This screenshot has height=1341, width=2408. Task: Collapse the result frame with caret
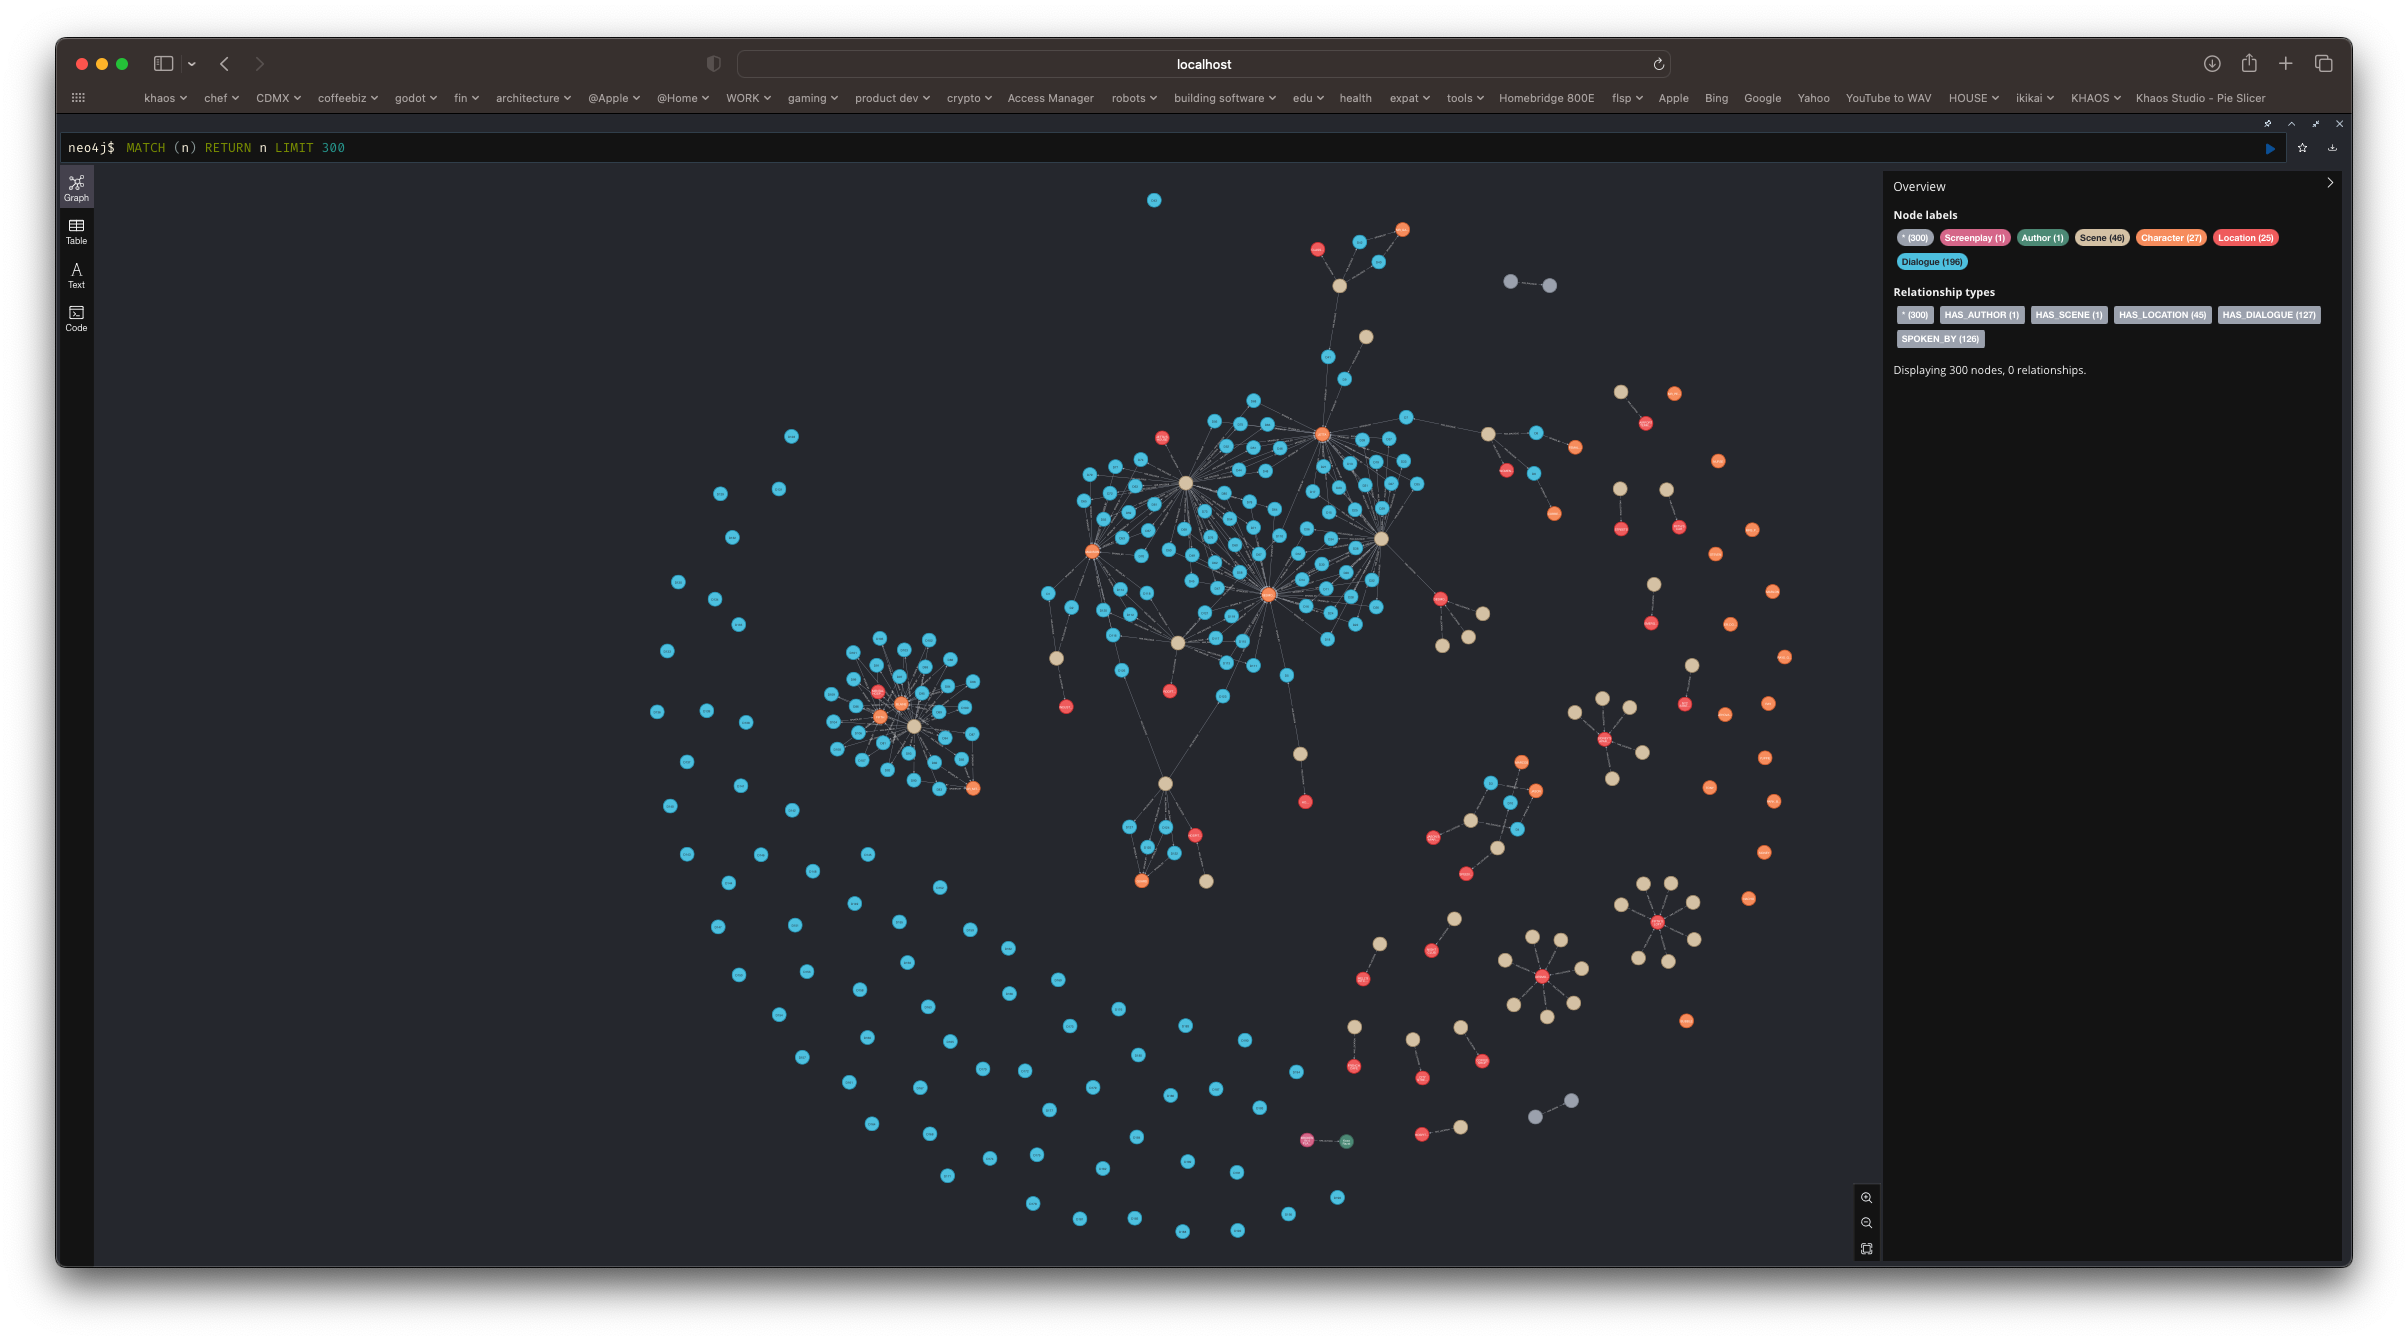point(2291,124)
